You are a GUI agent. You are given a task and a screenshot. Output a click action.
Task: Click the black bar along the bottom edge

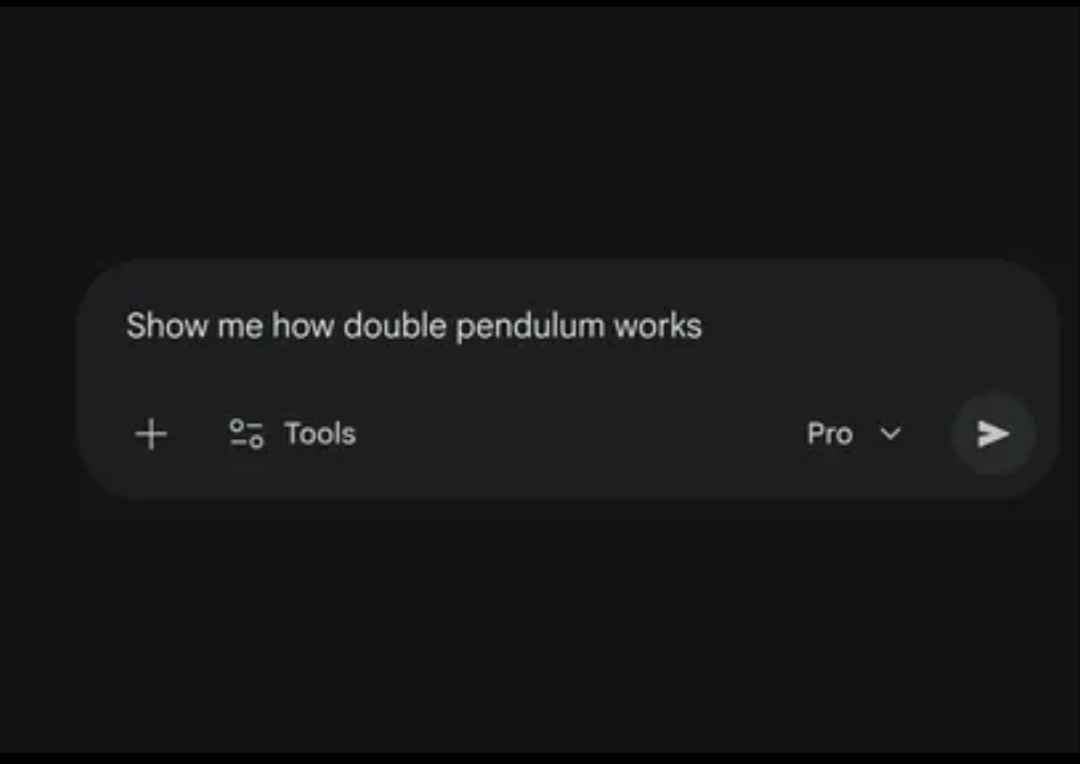point(540,758)
